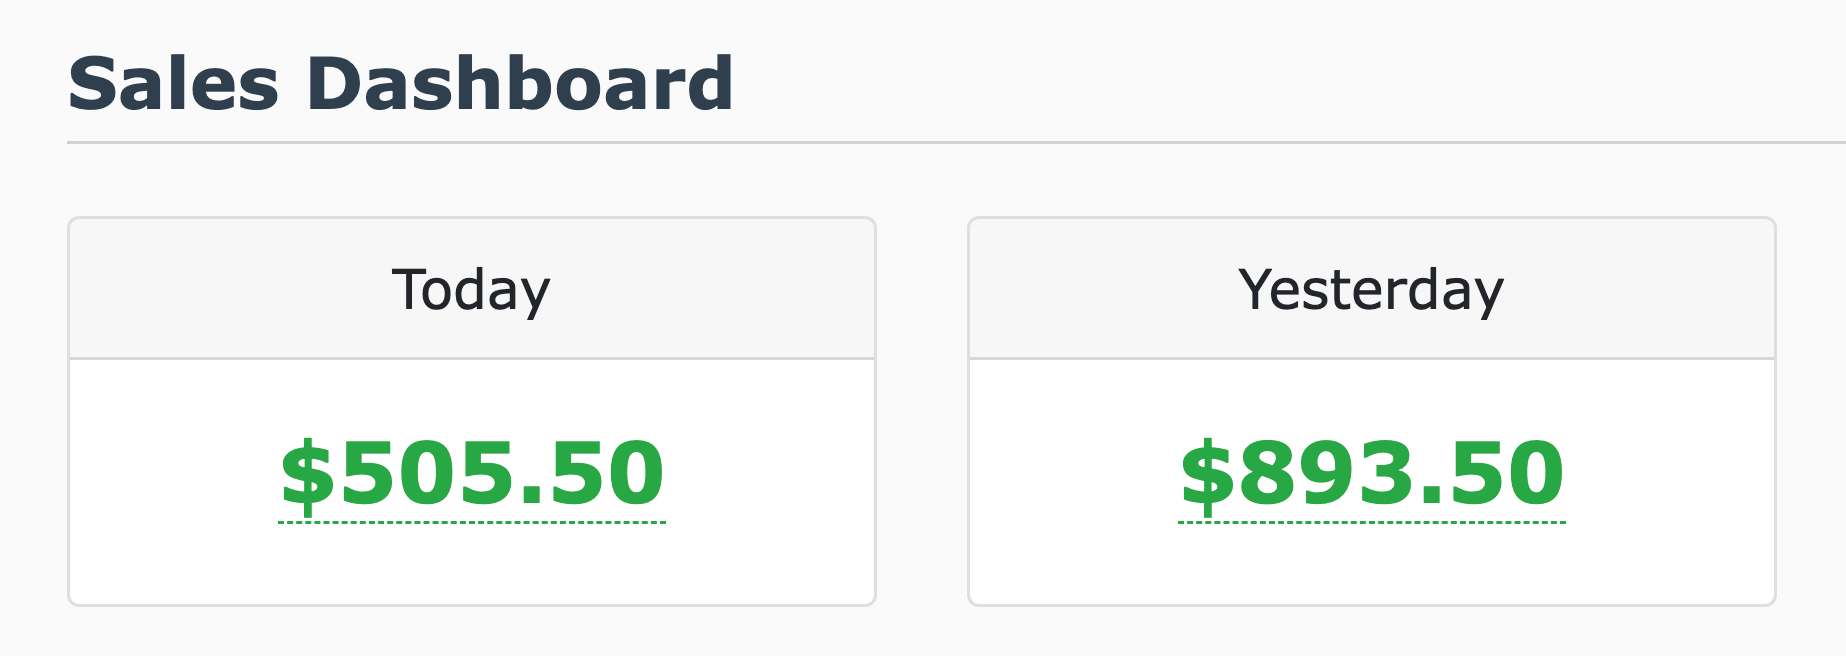The width and height of the screenshot is (1846, 656).
Task: Click the word "Sales" in the heading
Action: point(173,84)
